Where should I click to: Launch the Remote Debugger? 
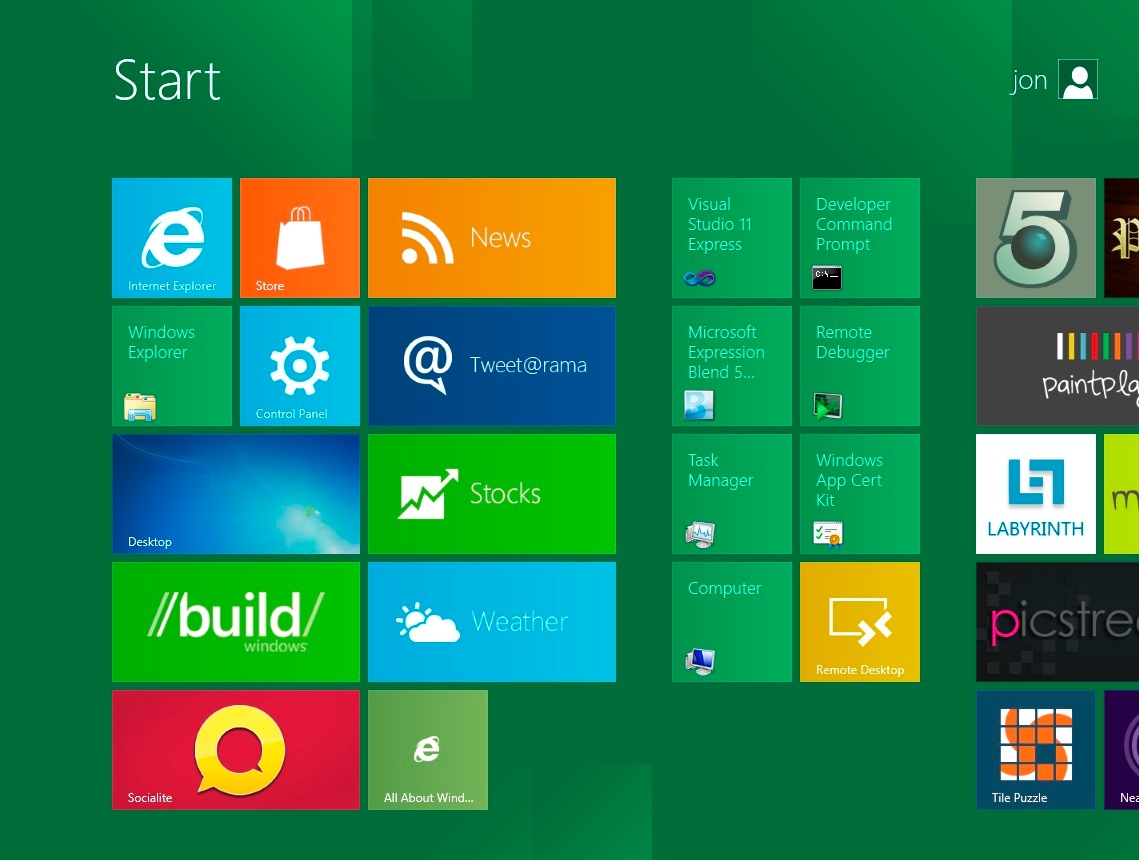[x=859, y=365]
